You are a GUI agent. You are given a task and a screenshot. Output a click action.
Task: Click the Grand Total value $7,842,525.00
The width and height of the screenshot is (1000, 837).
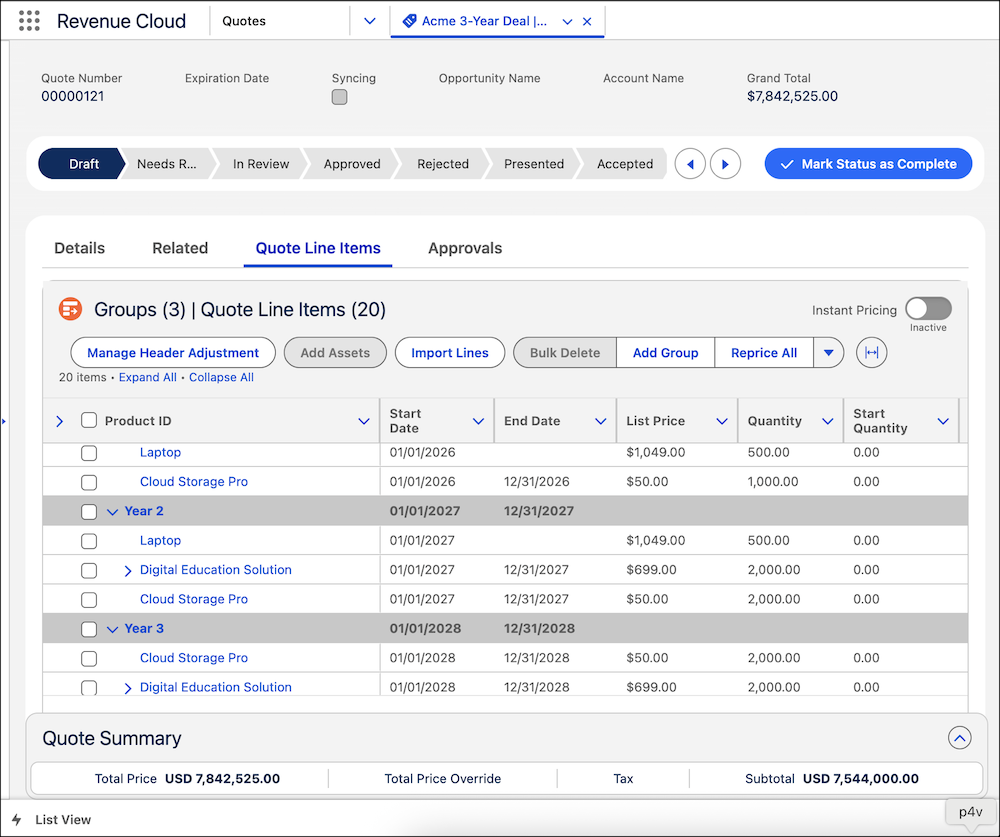point(792,96)
